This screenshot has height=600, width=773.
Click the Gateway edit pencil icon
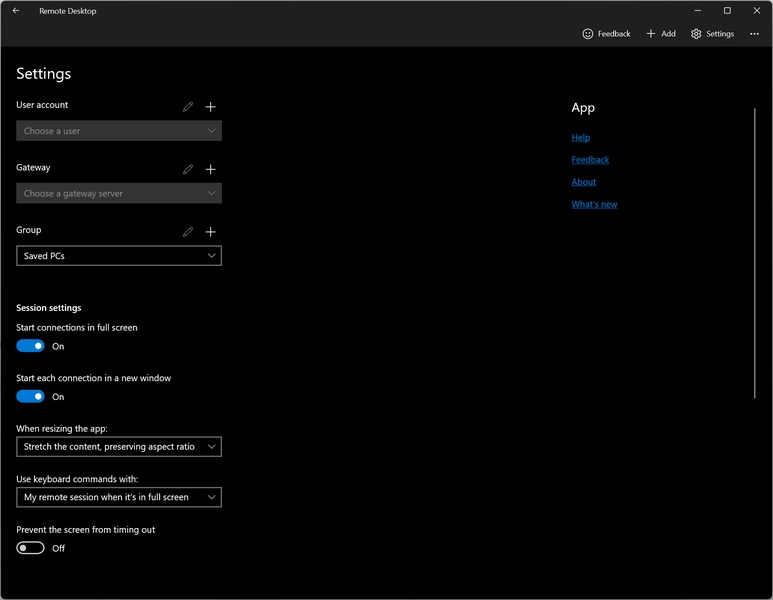(188, 169)
